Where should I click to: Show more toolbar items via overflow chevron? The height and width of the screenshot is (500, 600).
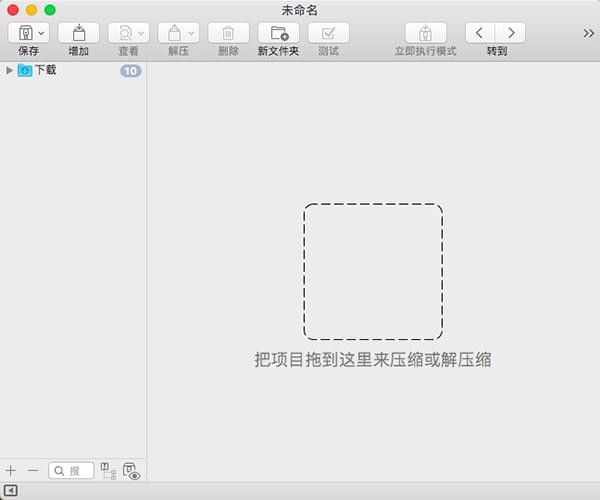click(588, 33)
